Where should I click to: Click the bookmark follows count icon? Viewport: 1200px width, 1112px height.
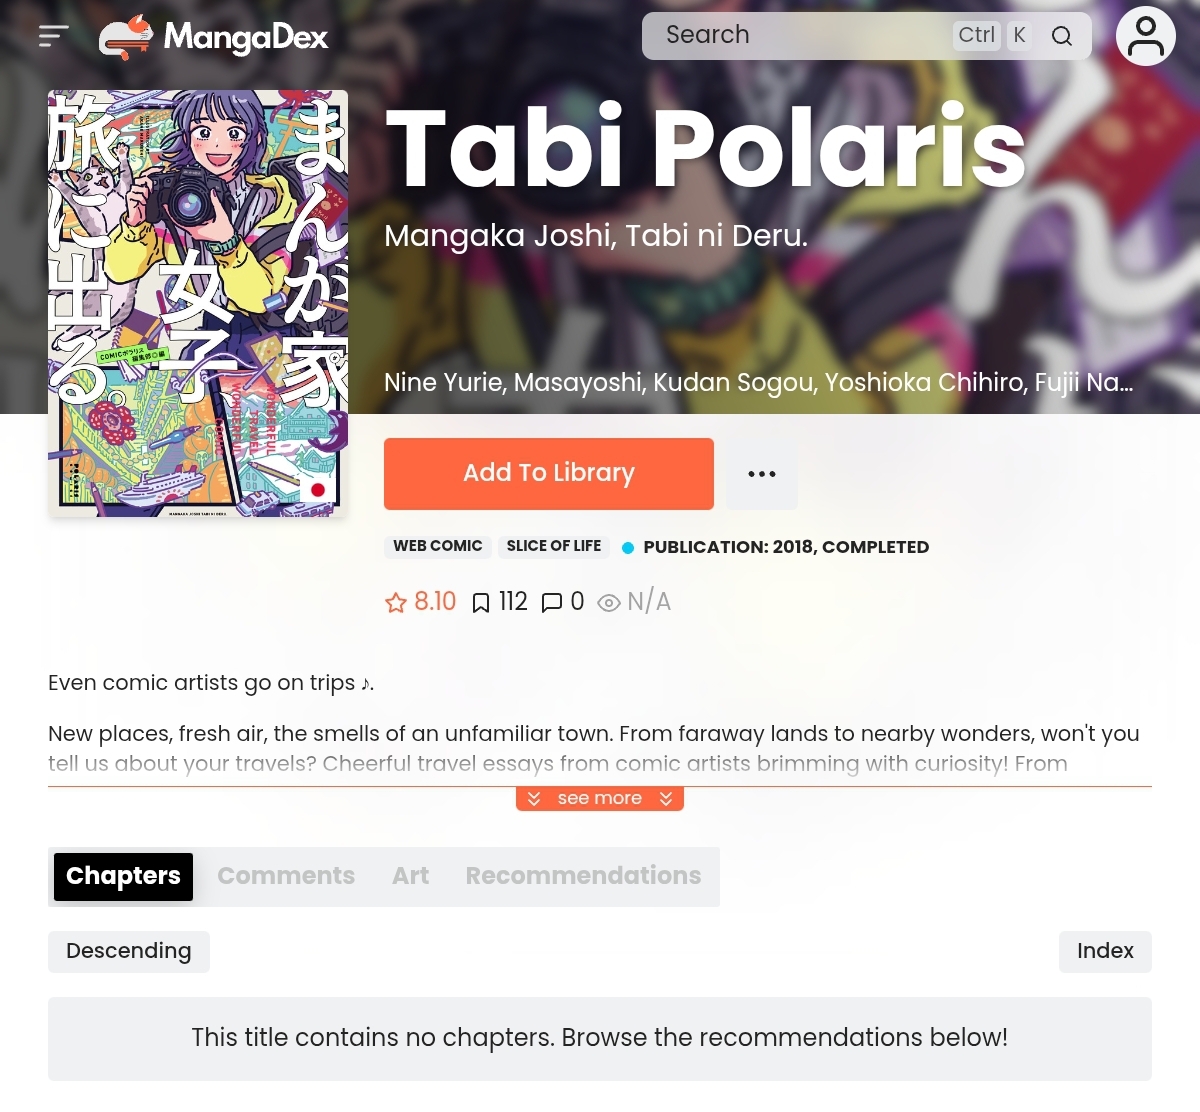[x=481, y=602]
